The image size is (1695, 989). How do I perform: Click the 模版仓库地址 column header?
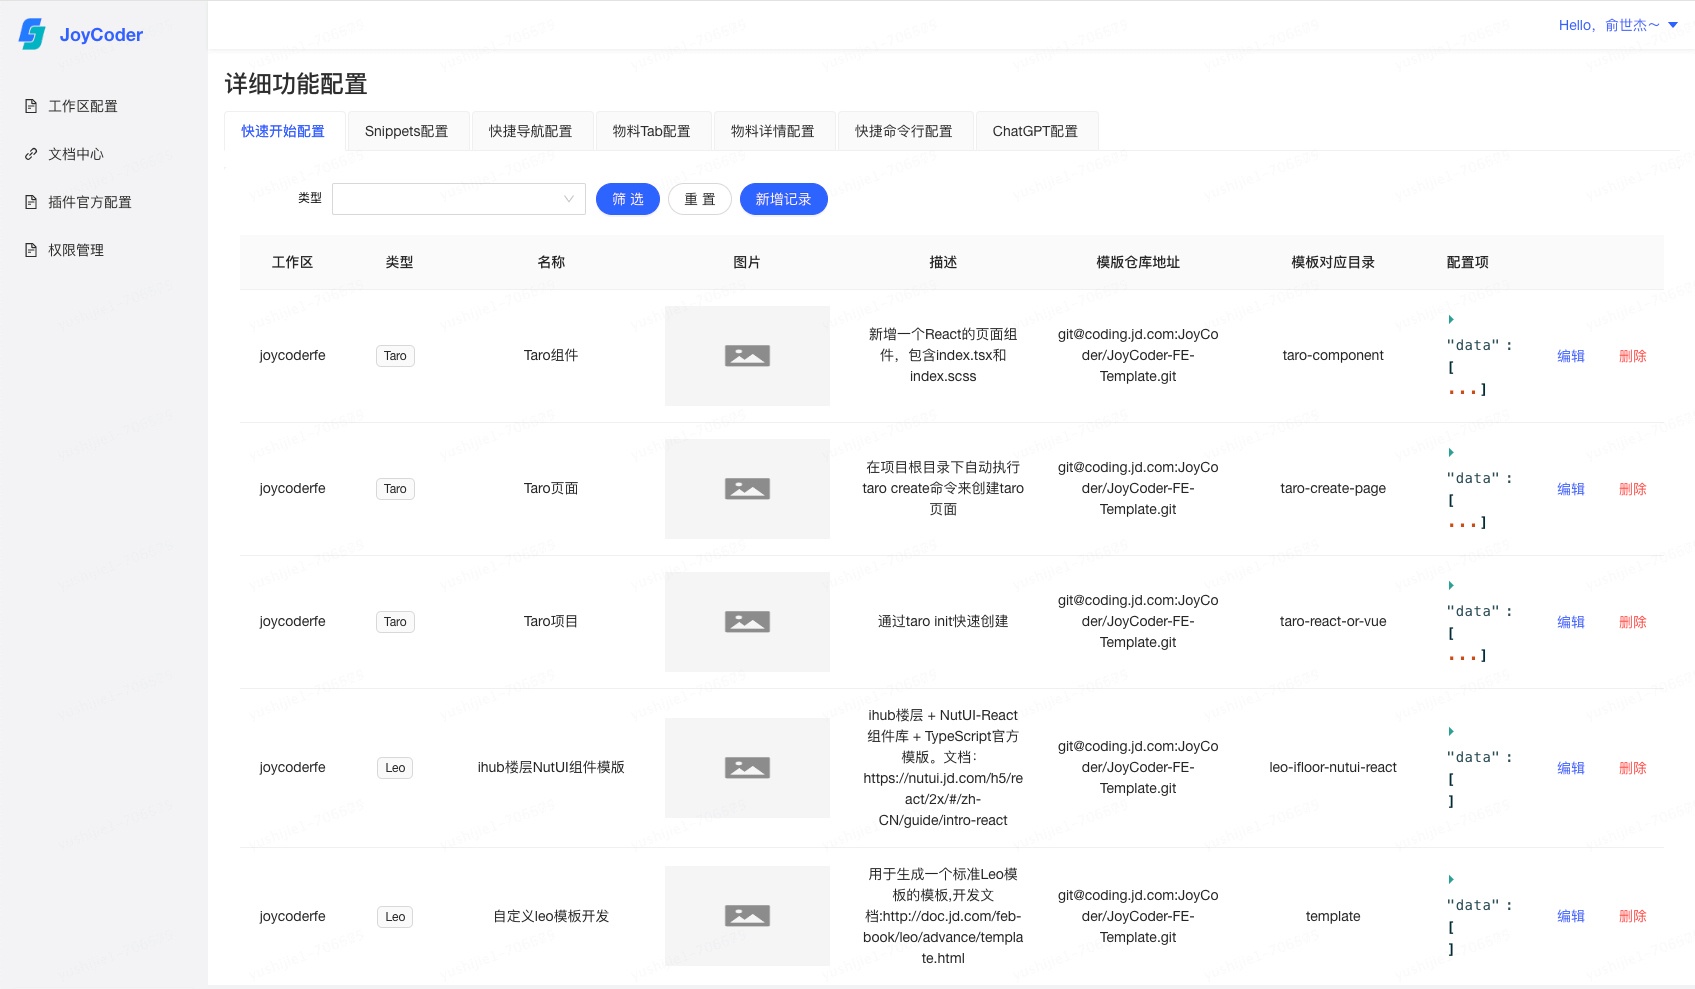pyautogui.click(x=1138, y=262)
